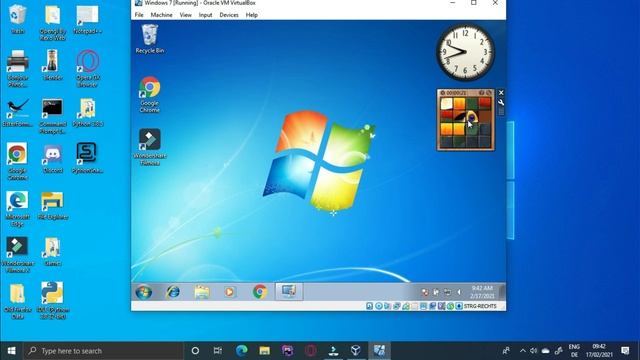Click the Action Center flag in the VM tray

425,292
